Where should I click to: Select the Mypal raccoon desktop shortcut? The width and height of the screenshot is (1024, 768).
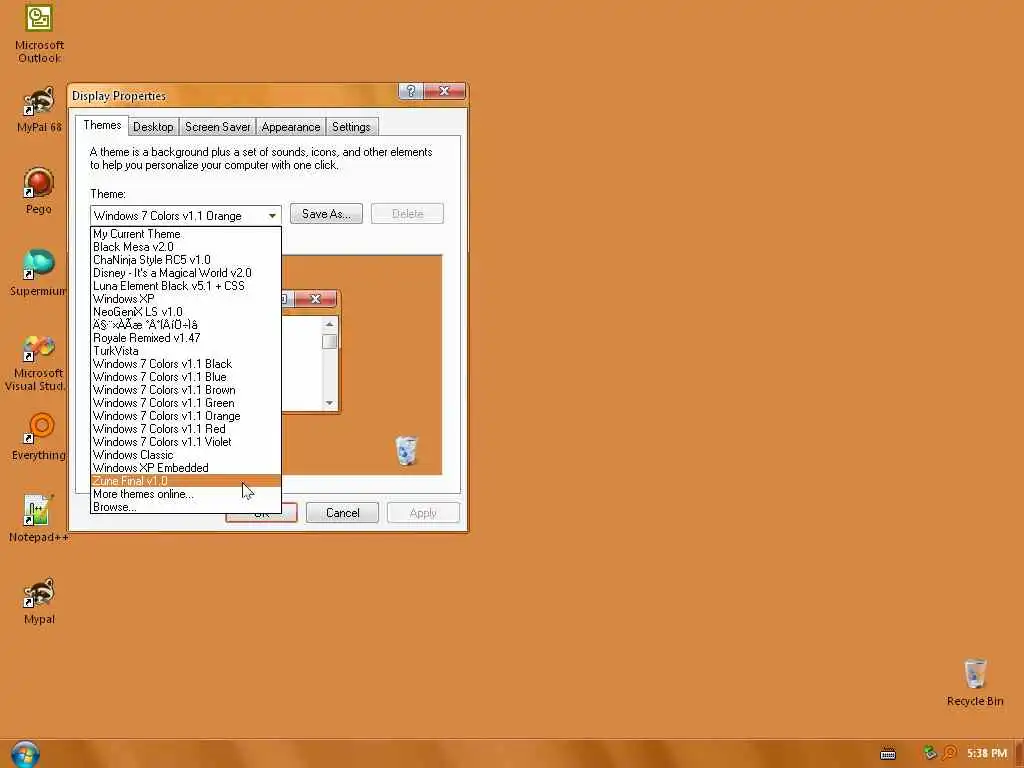pos(39,601)
